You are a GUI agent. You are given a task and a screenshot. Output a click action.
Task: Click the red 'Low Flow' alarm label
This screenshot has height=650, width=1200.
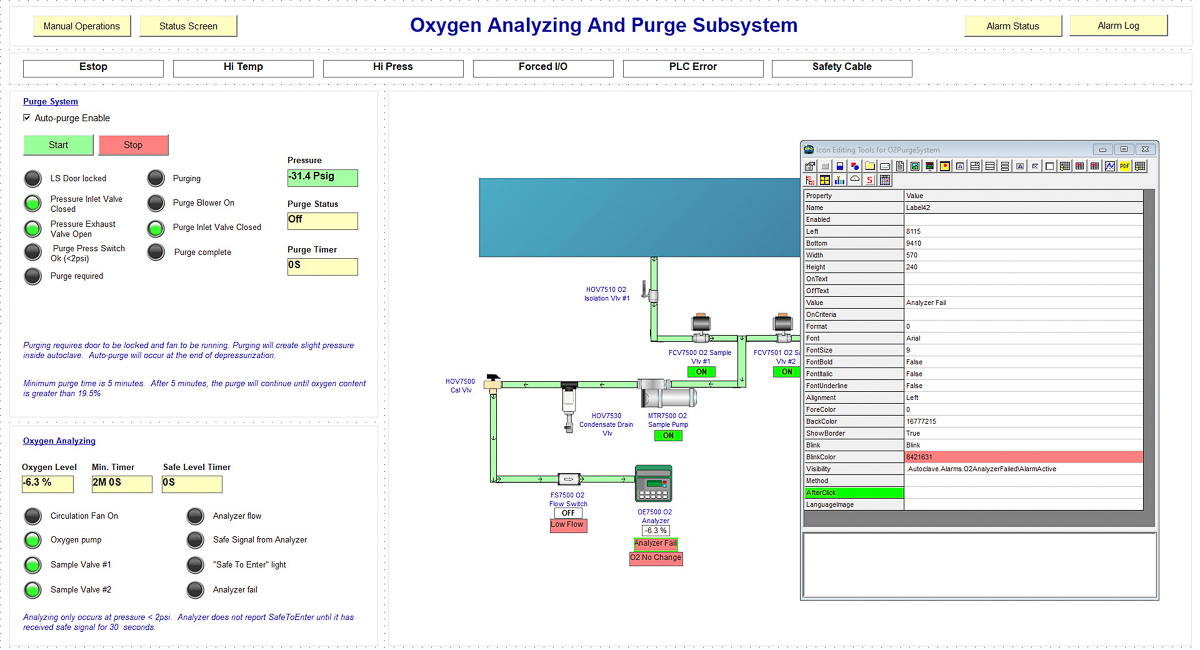click(568, 526)
